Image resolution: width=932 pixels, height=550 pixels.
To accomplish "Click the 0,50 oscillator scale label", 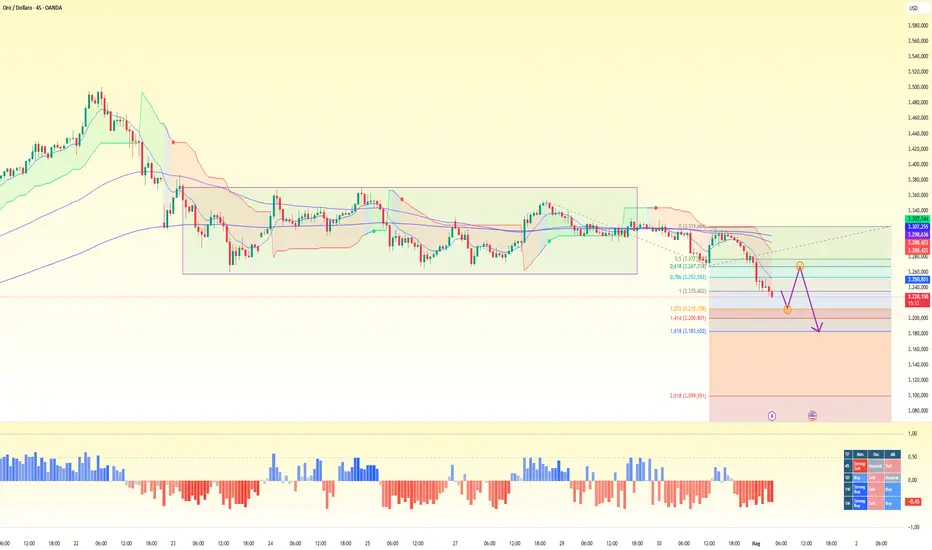I will pos(912,457).
